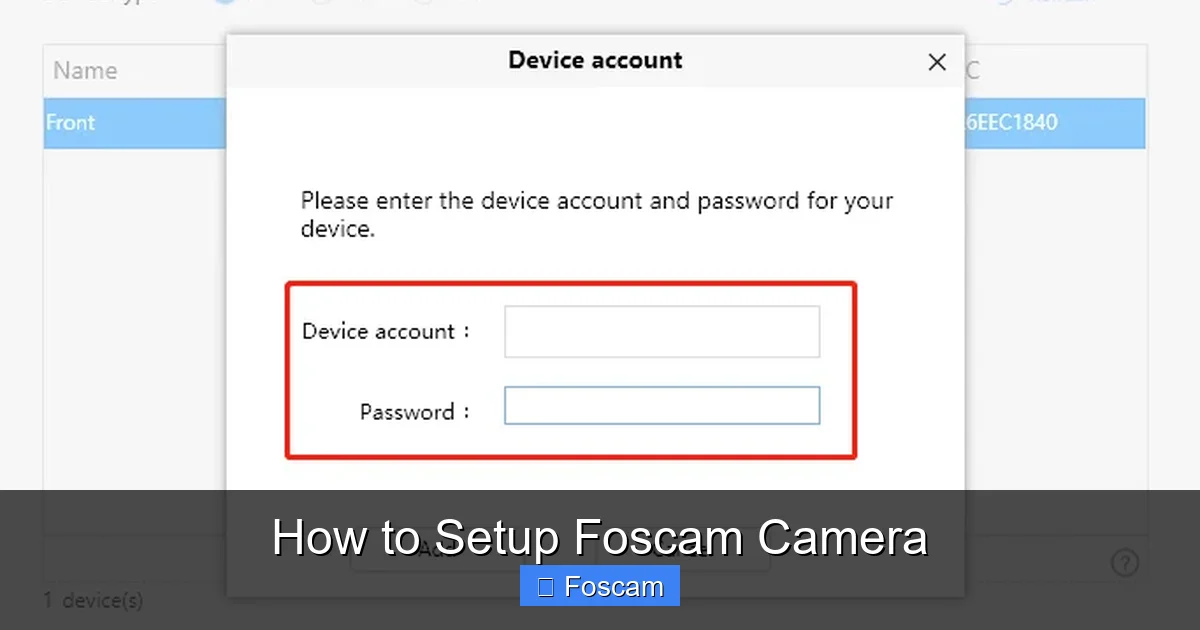Click the Name column header
The width and height of the screenshot is (1200, 630).
click(x=85, y=70)
